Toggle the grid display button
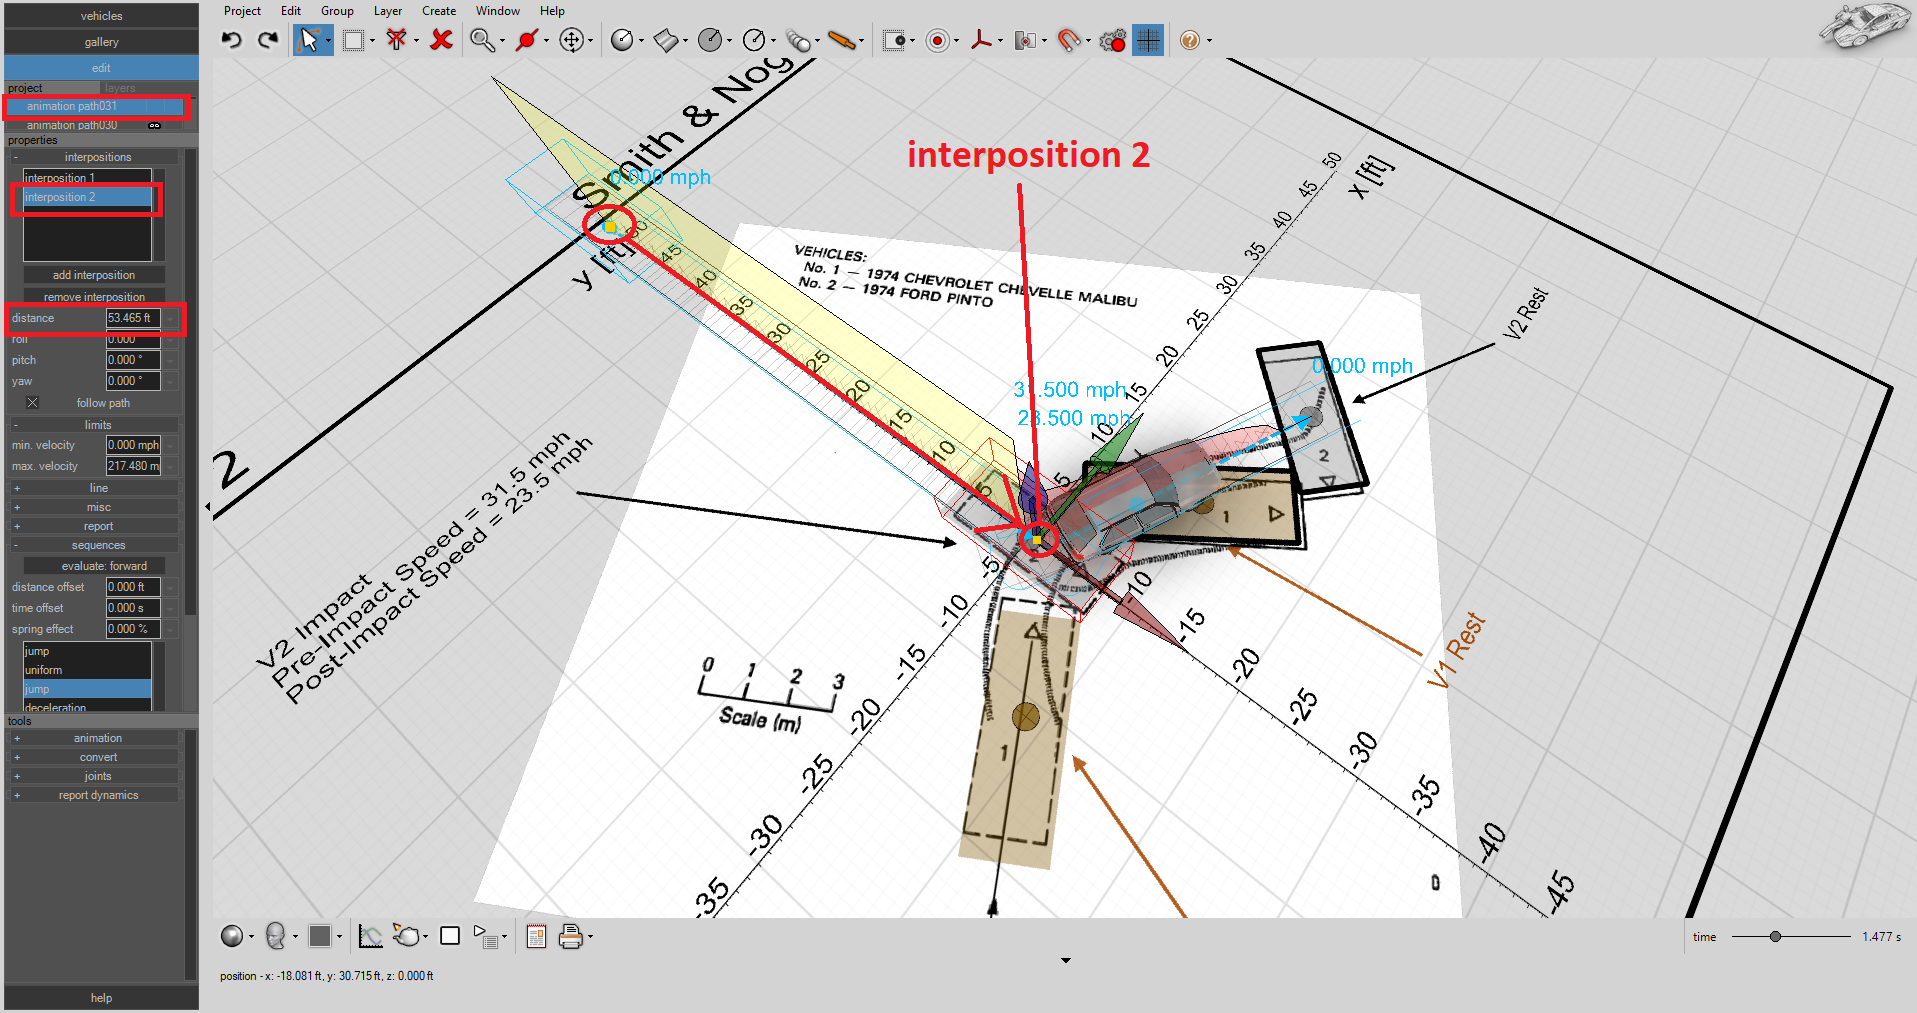This screenshot has width=1917, height=1013. (x=1148, y=40)
